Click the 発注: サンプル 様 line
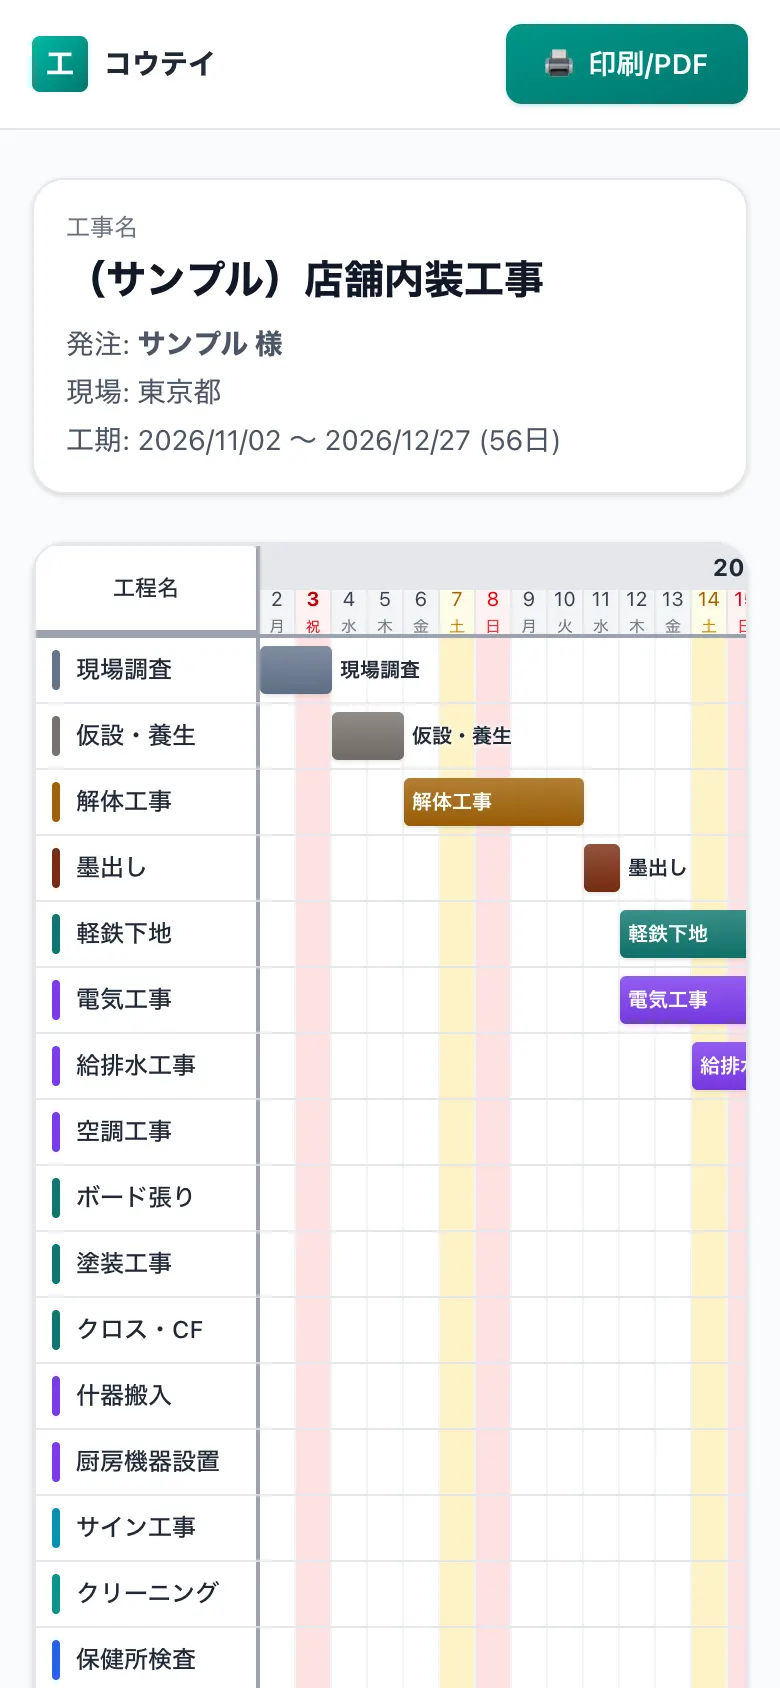780x1688 pixels. point(175,344)
